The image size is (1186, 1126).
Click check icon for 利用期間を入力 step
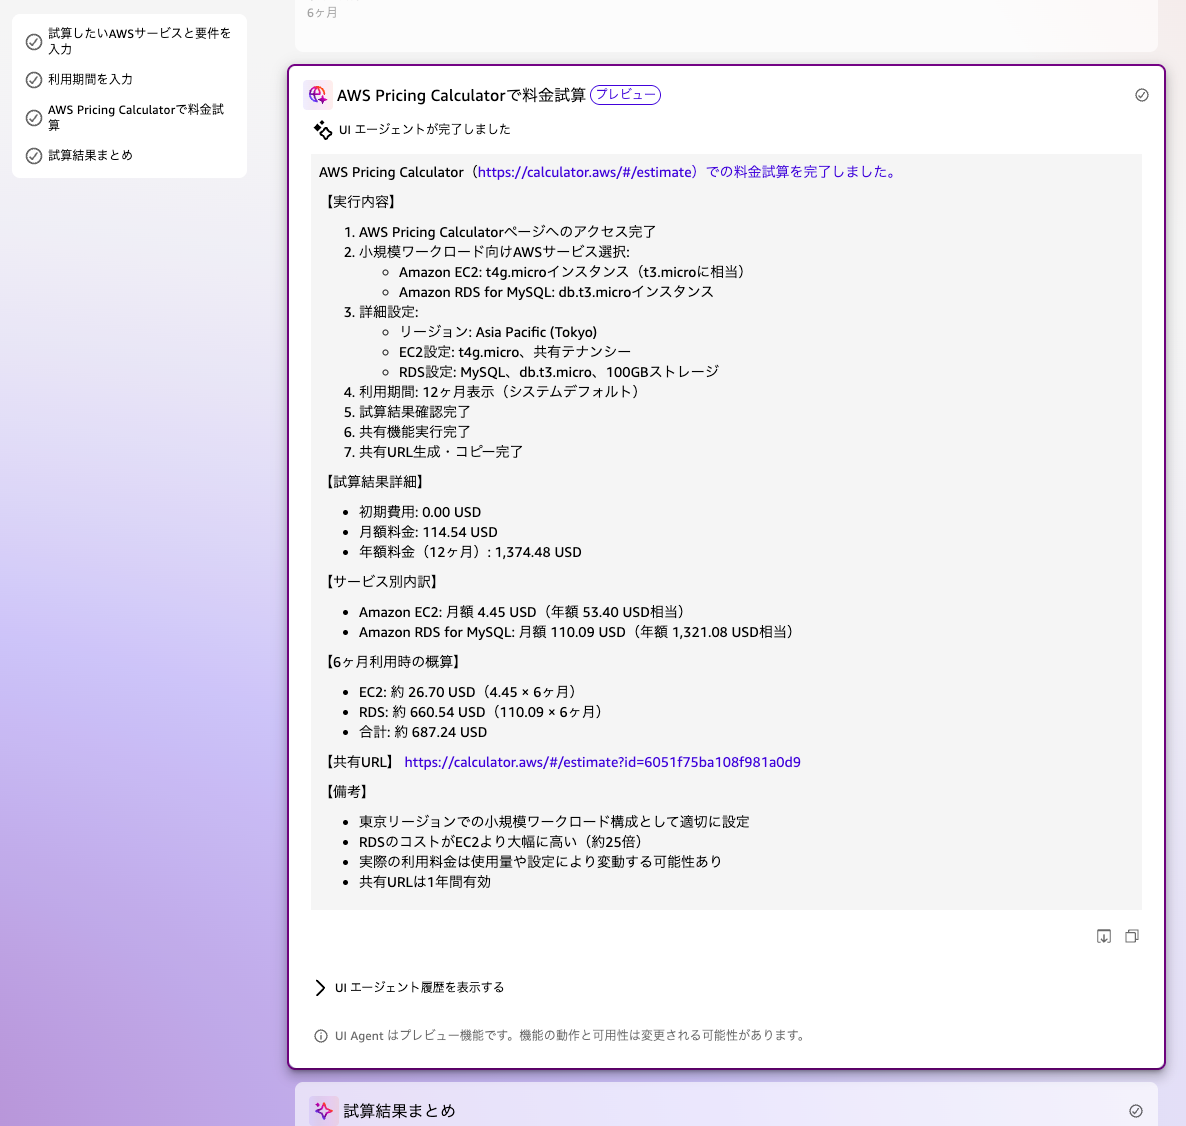[x=33, y=79]
